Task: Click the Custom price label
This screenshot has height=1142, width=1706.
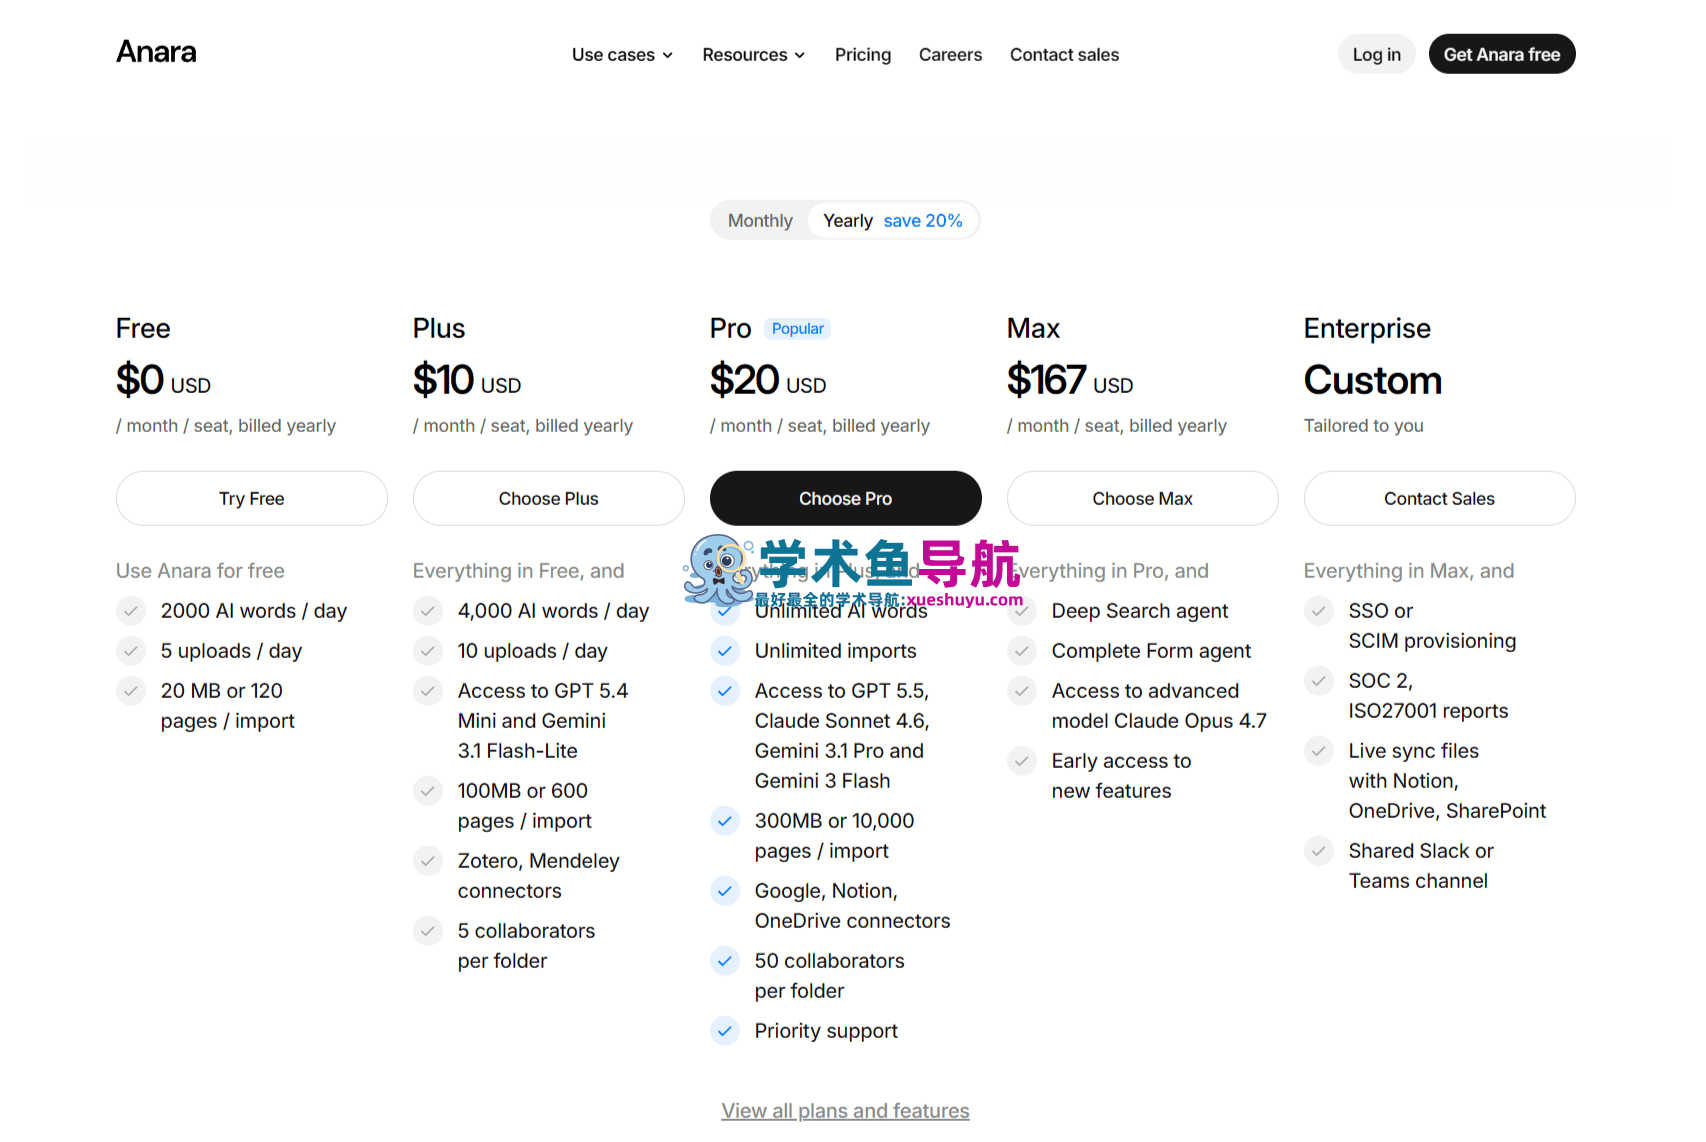Action: point(1373,381)
